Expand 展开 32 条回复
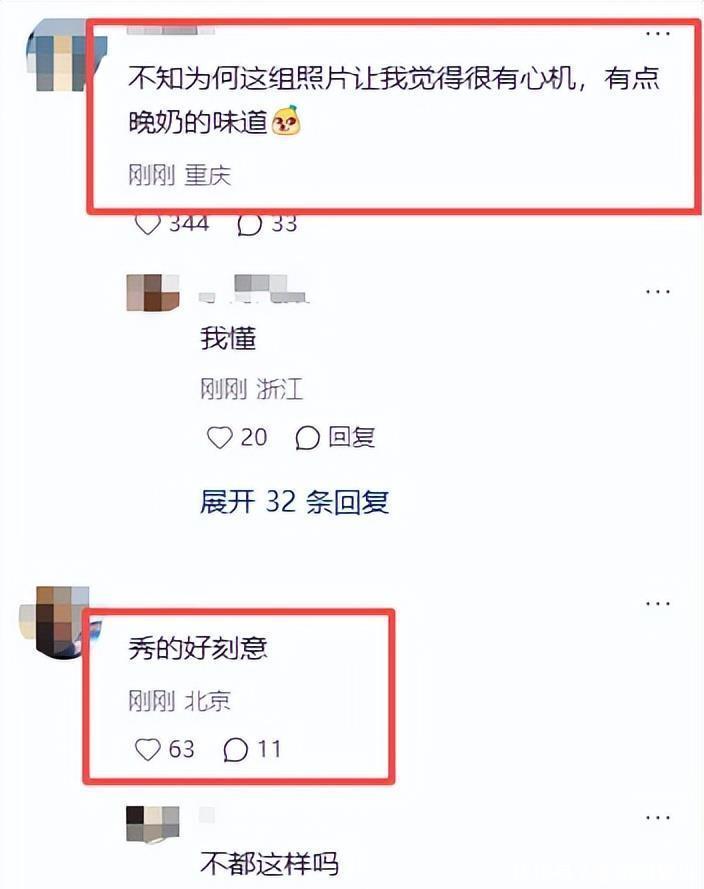The height and width of the screenshot is (889, 704). click(x=295, y=502)
